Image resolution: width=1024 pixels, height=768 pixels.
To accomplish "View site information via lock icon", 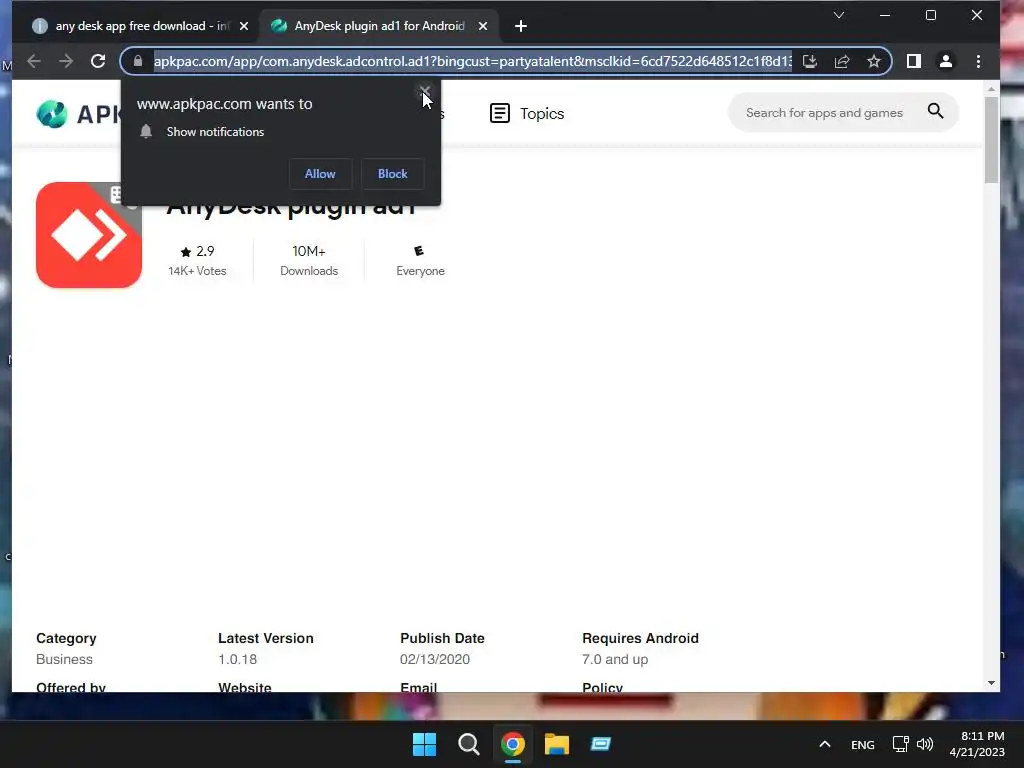I will pos(138,61).
